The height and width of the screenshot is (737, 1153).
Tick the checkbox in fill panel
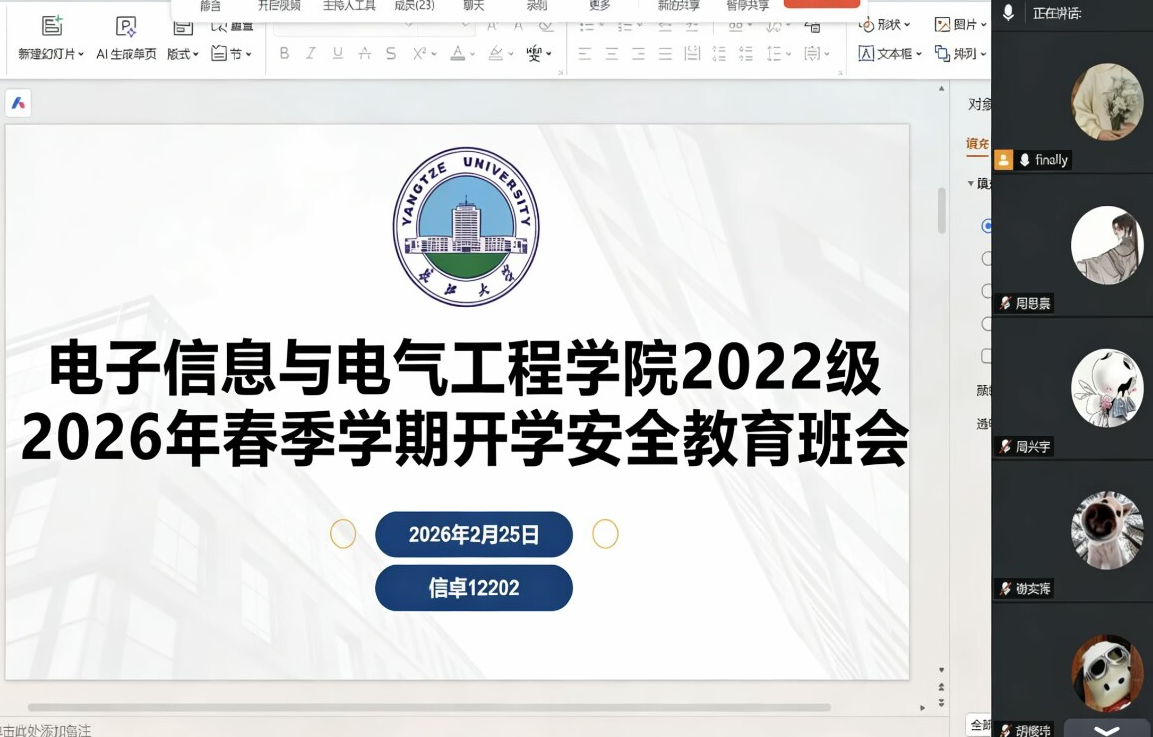(986, 356)
